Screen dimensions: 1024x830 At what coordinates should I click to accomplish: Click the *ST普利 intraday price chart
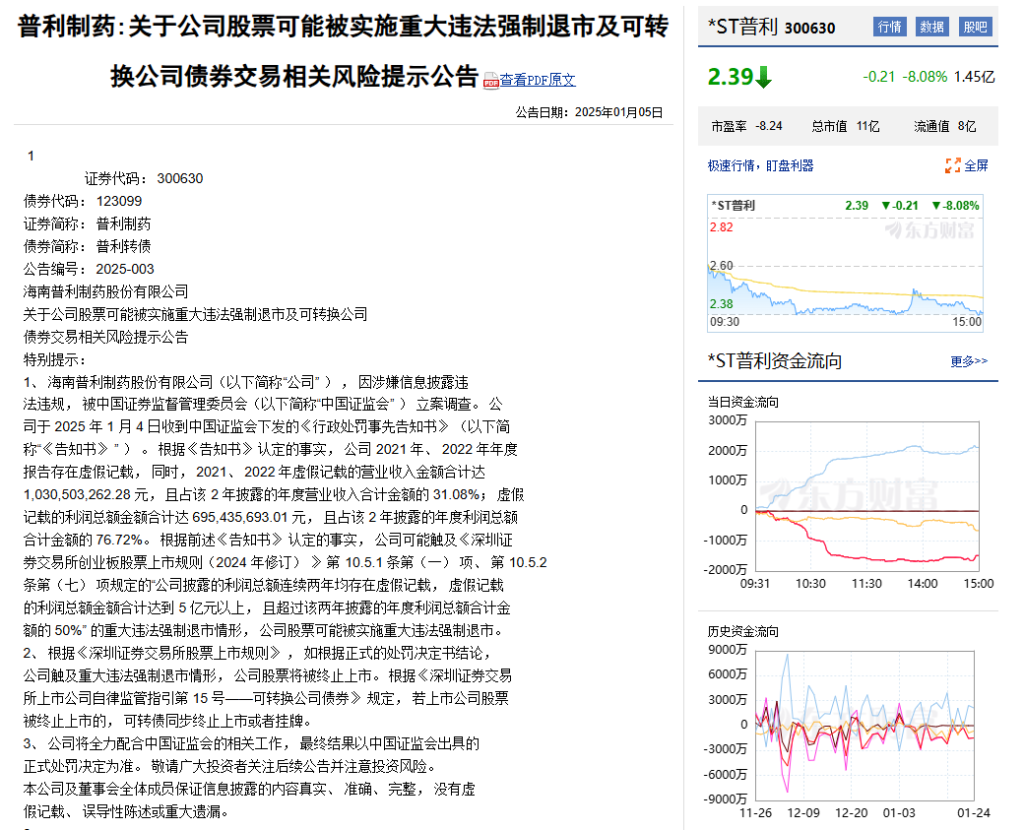tap(846, 263)
